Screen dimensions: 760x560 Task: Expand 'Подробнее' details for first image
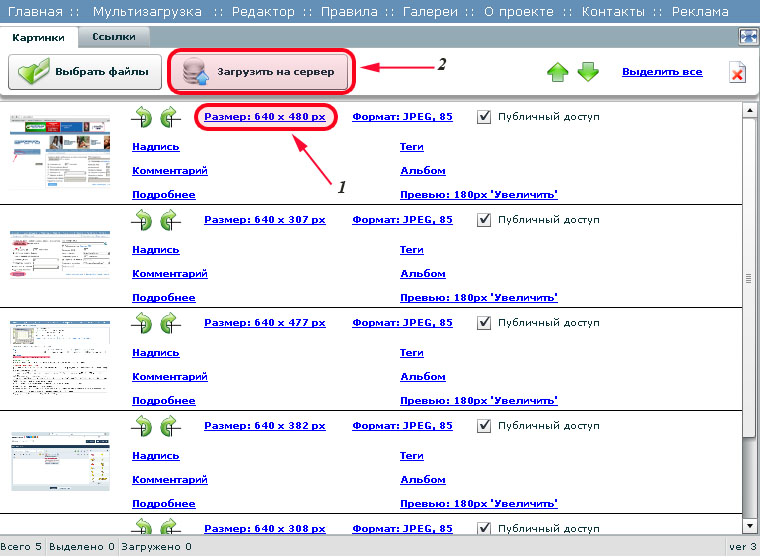pos(164,195)
